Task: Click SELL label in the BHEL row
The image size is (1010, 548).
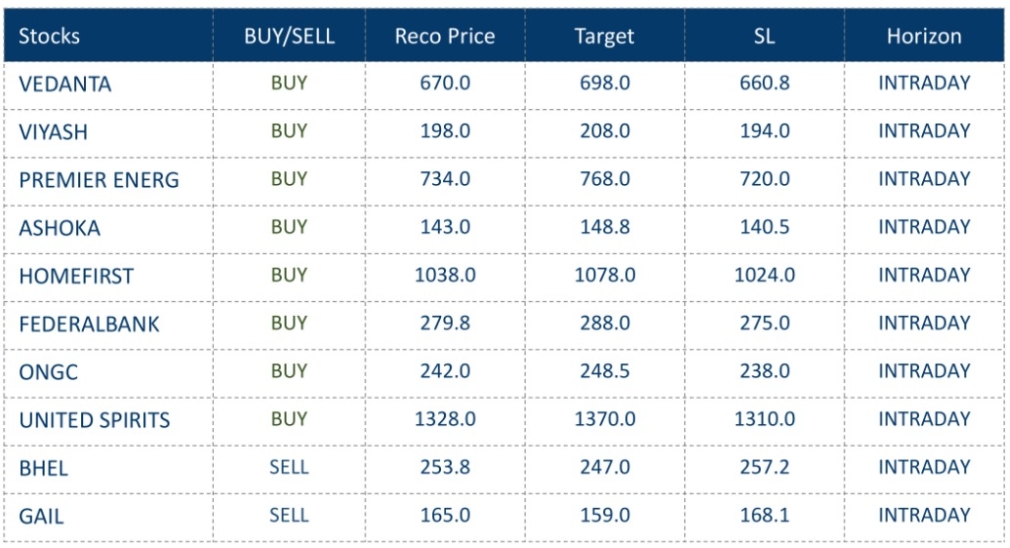Action: [289, 467]
